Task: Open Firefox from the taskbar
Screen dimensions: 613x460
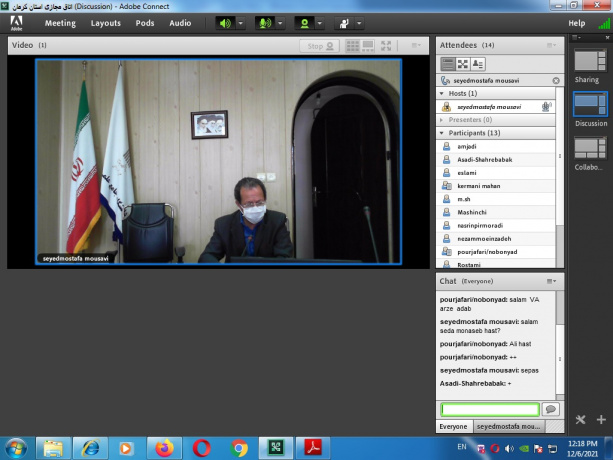Action: tap(165, 446)
